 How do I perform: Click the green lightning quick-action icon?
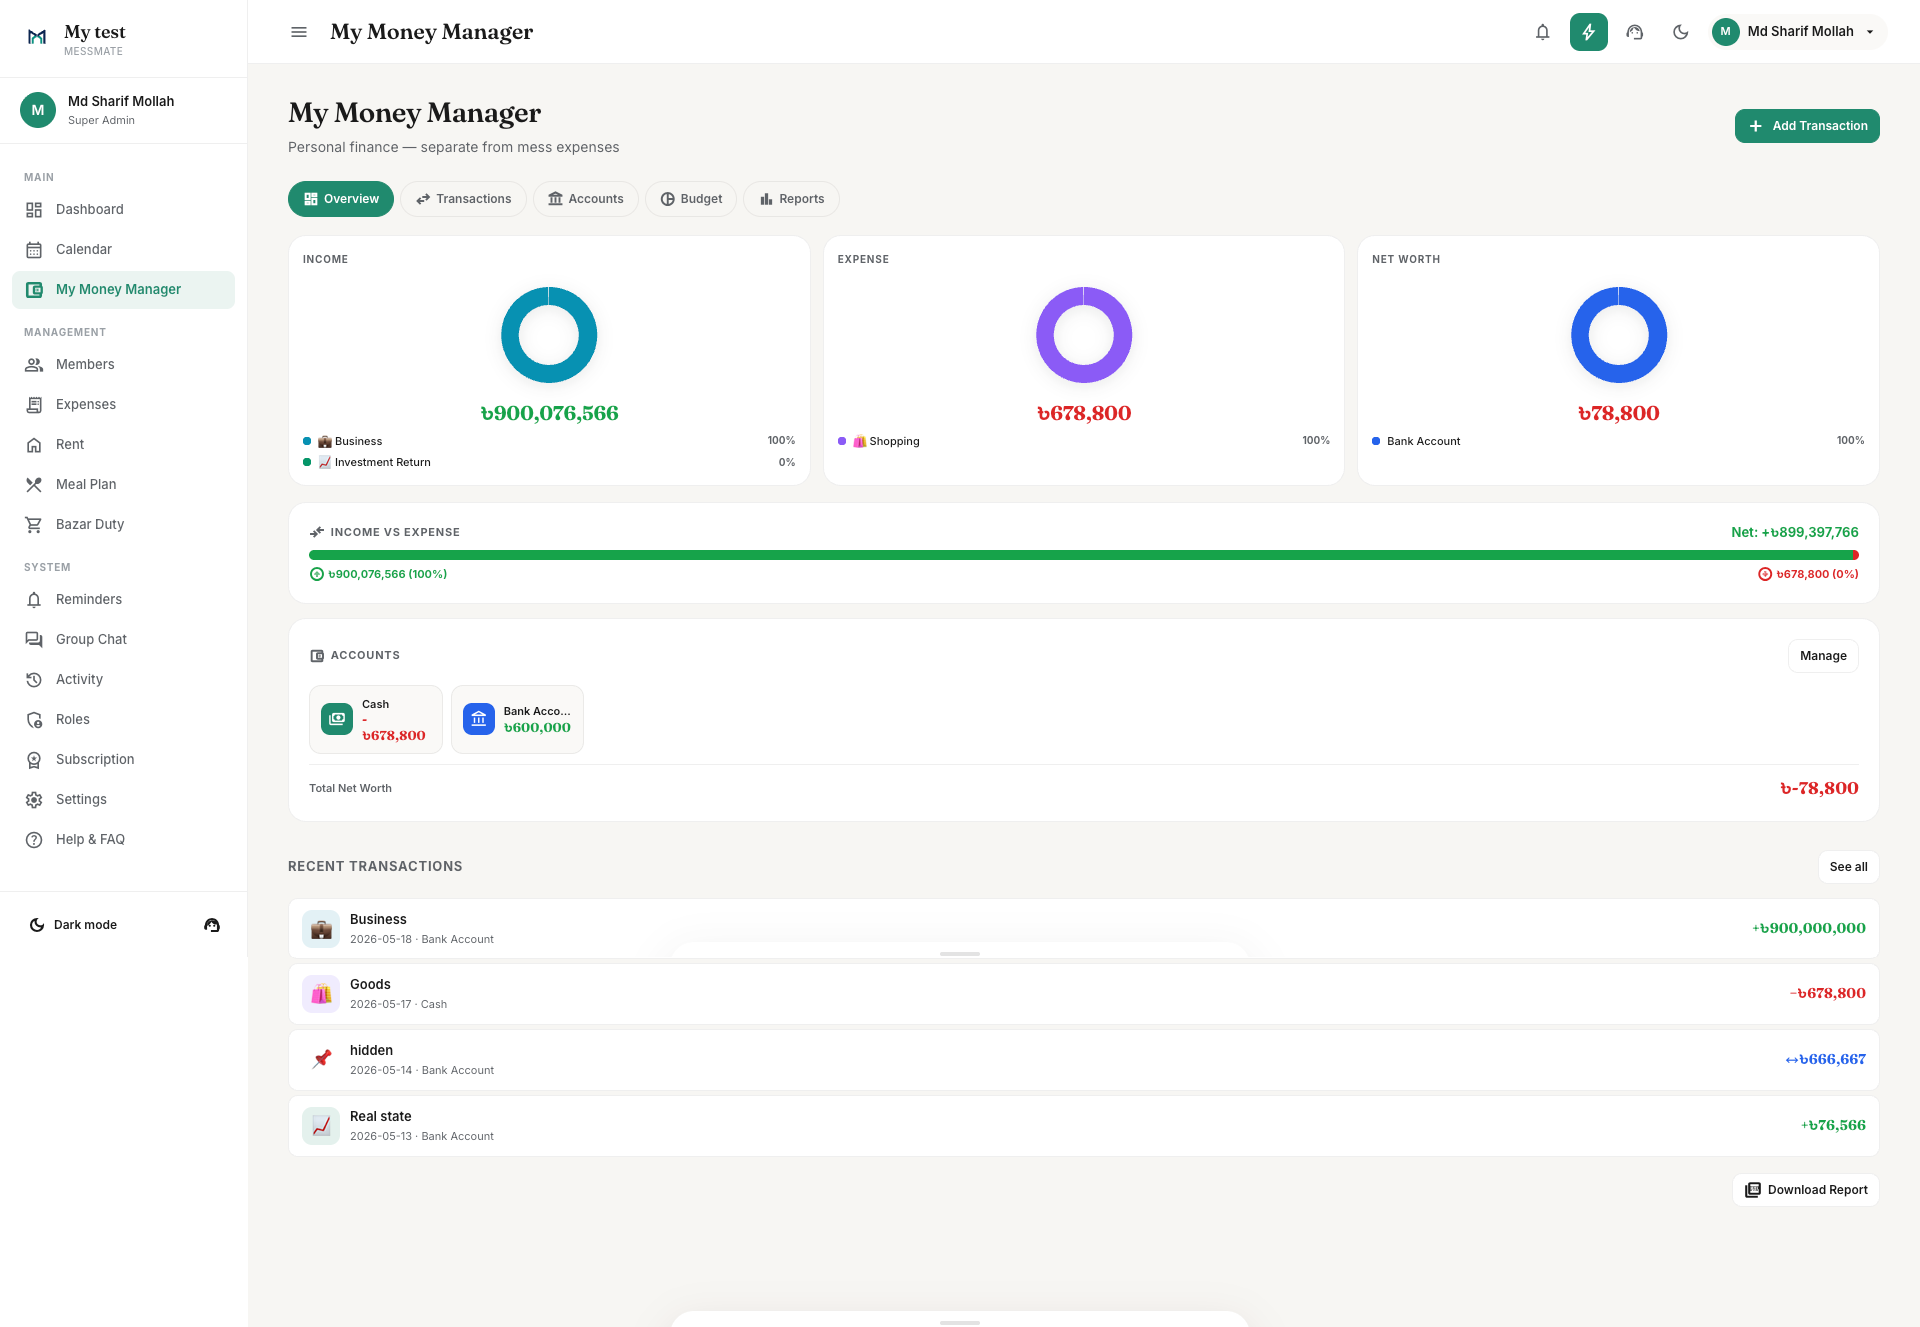click(x=1588, y=32)
